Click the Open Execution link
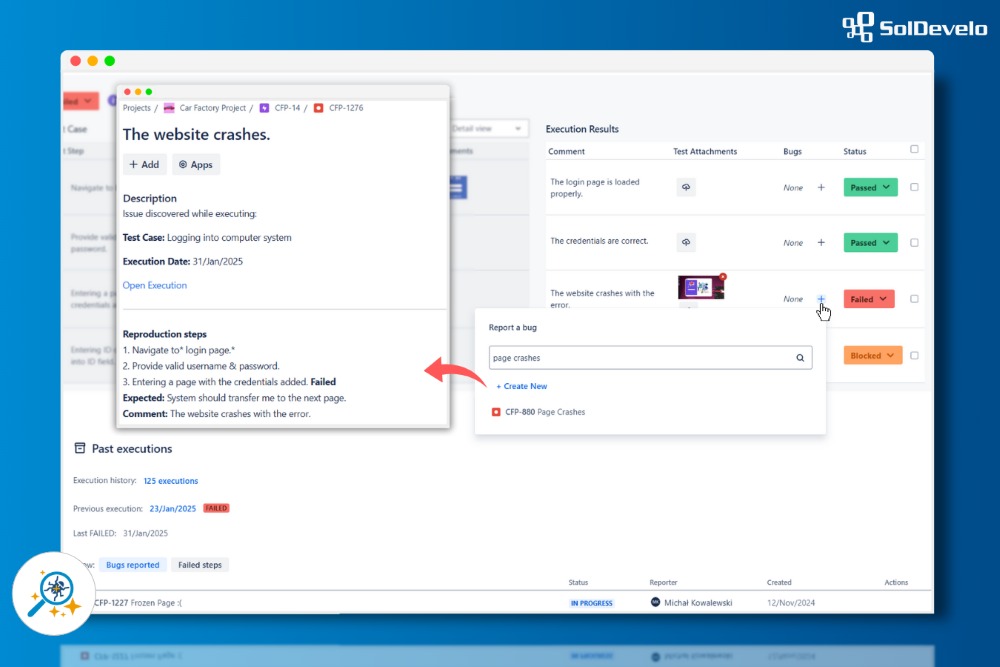1000x667 pixels. (x=154, y=285)
